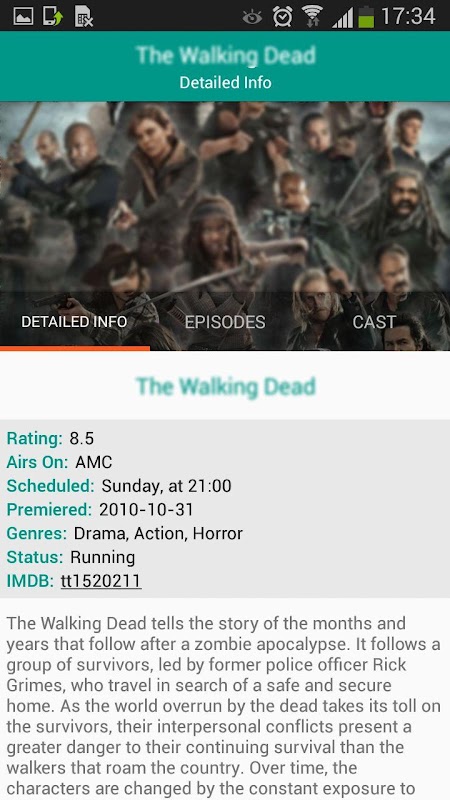
Task: Tap the blurred show title in header bar
Action: tap(226, 56)
